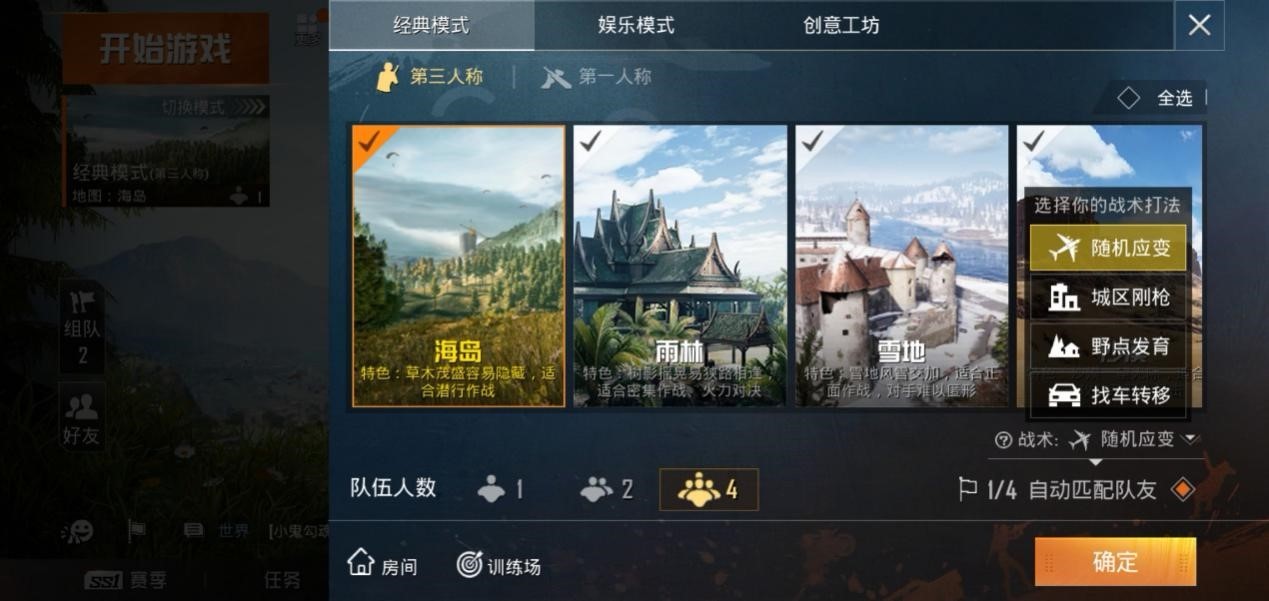Open the 训练场 target icon

point(469,564)
